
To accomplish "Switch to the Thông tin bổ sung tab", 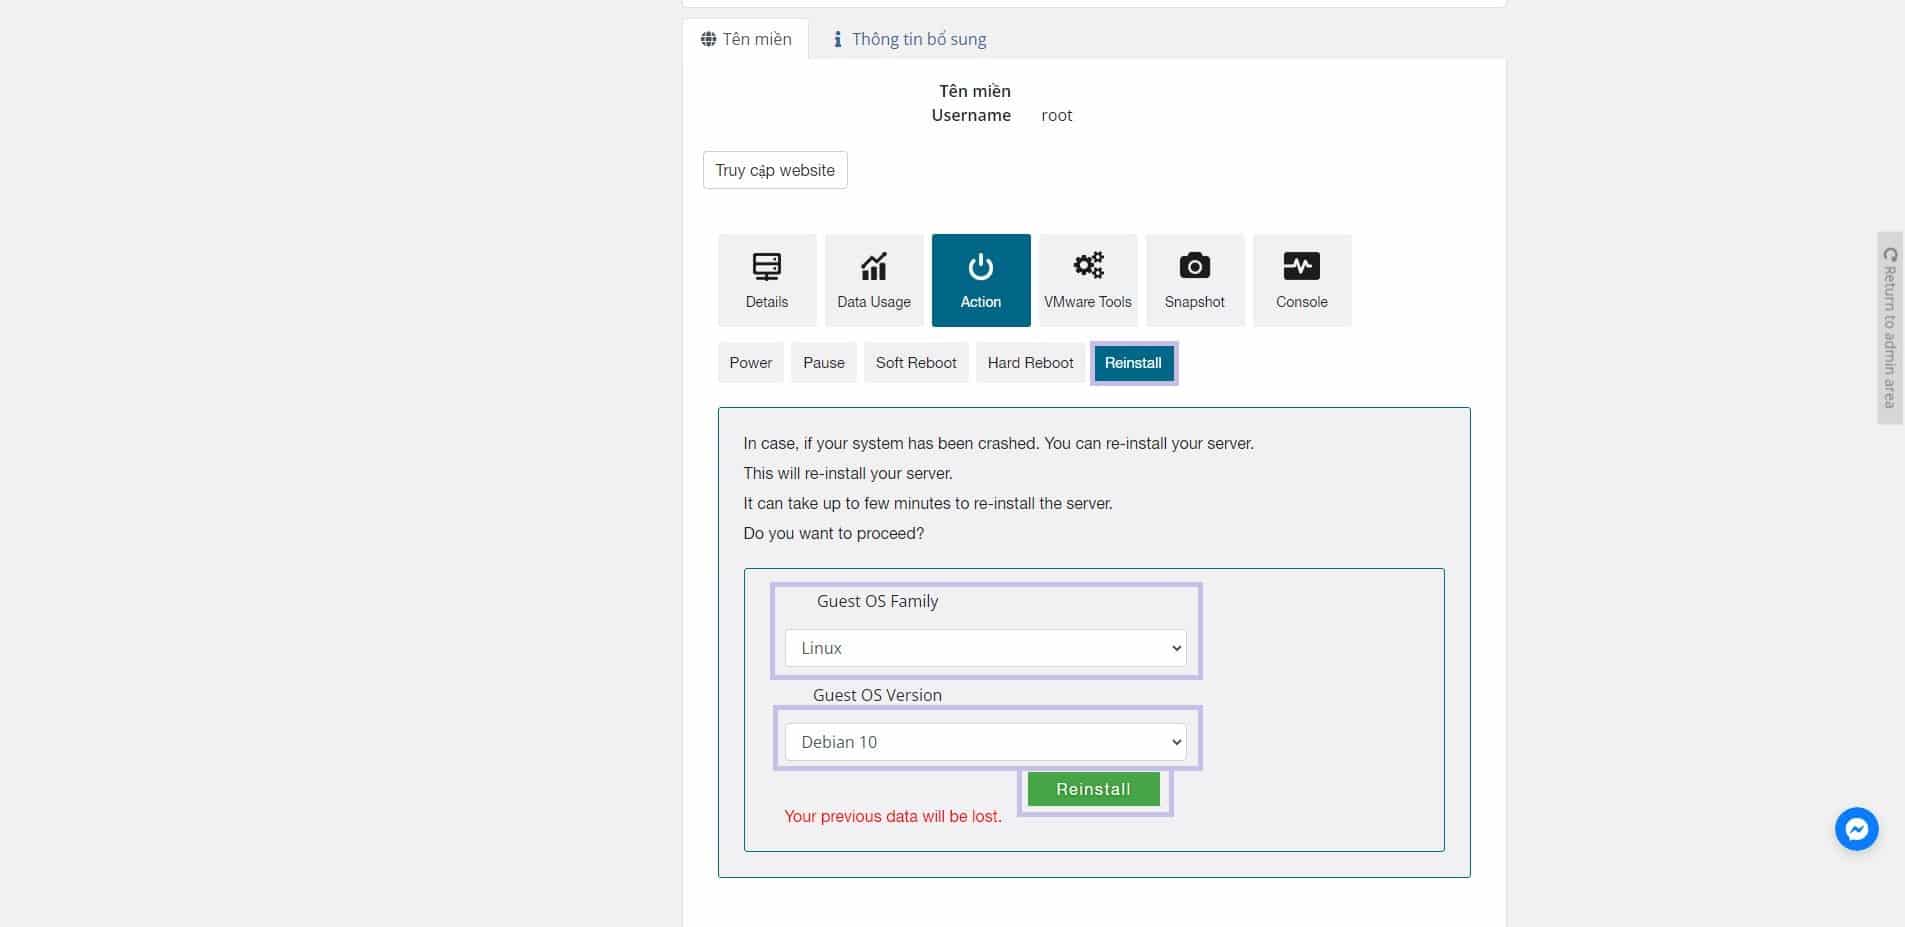I will [910, 39].
